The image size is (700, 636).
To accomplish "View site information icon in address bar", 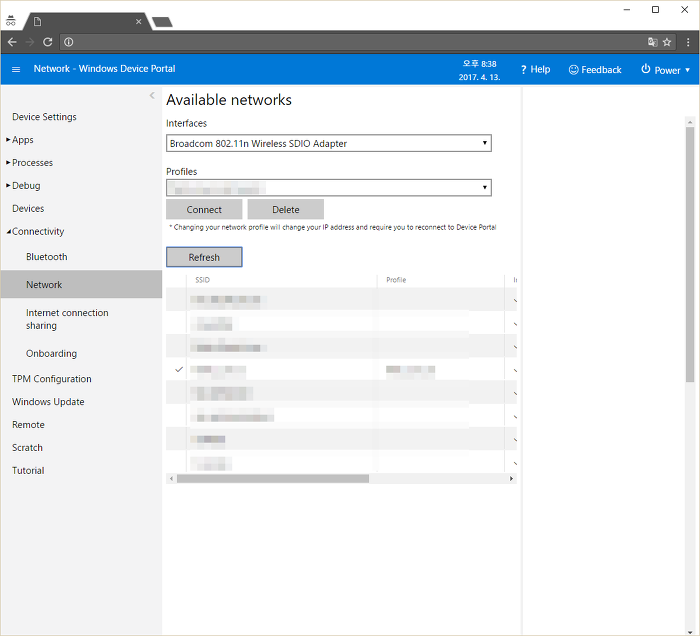I will 68,42.
